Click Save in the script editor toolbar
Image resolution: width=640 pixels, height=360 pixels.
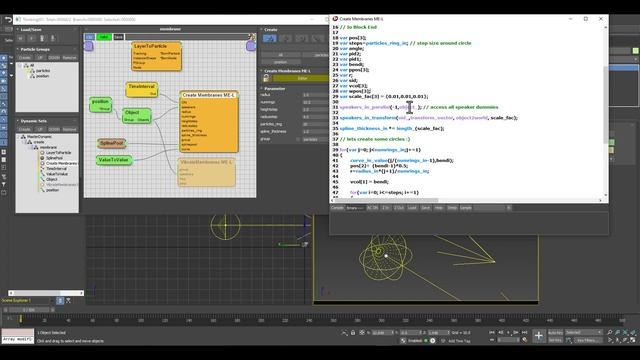[x=425, y=208]
